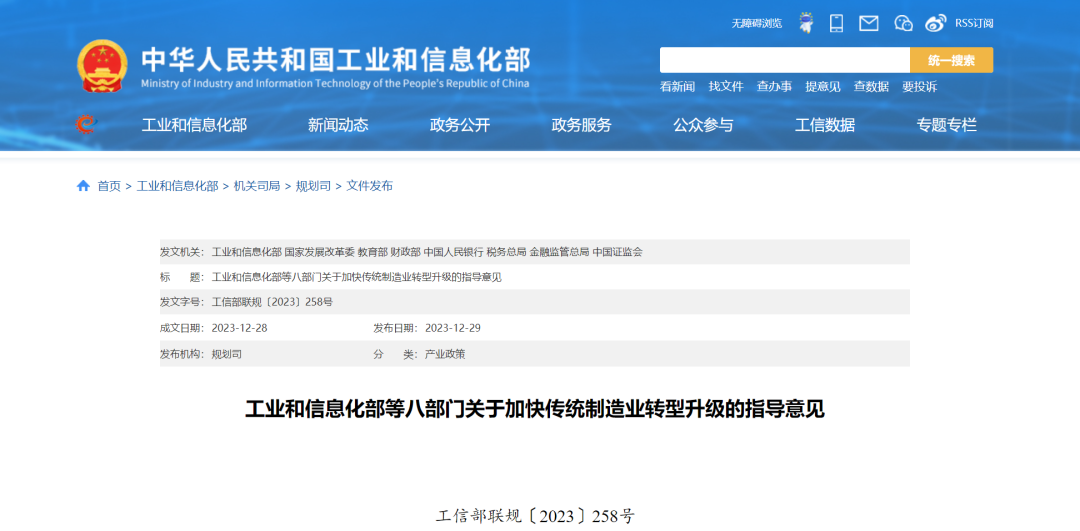This screenshot has height=531, width=1080.
Task: Open 新闻动态 navigation menu
Action: coord(338,125)
